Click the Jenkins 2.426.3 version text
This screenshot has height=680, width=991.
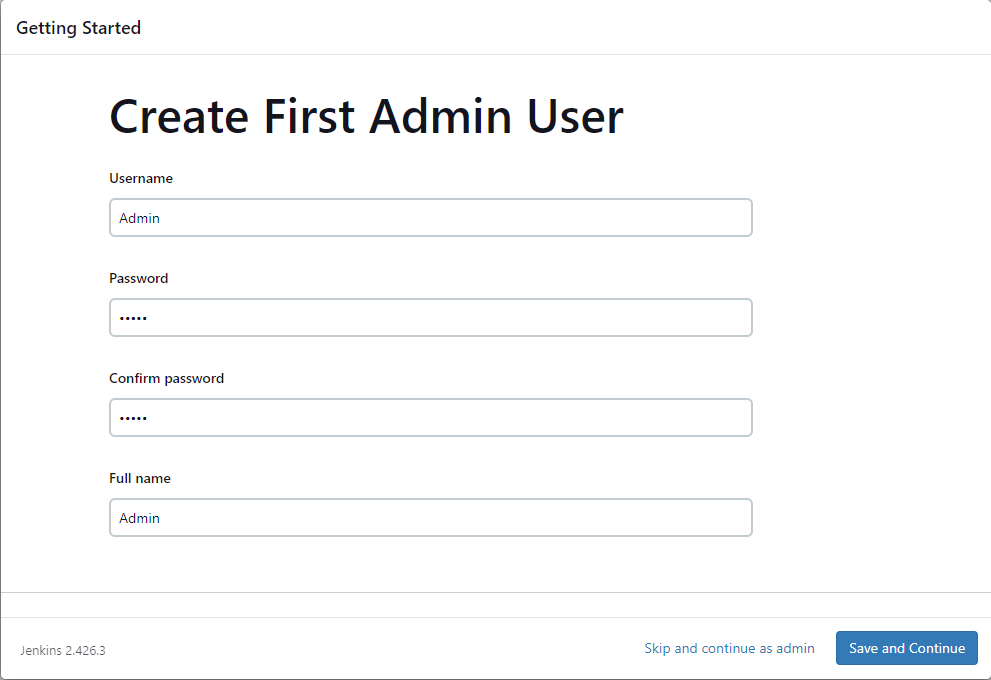point(62,650)
